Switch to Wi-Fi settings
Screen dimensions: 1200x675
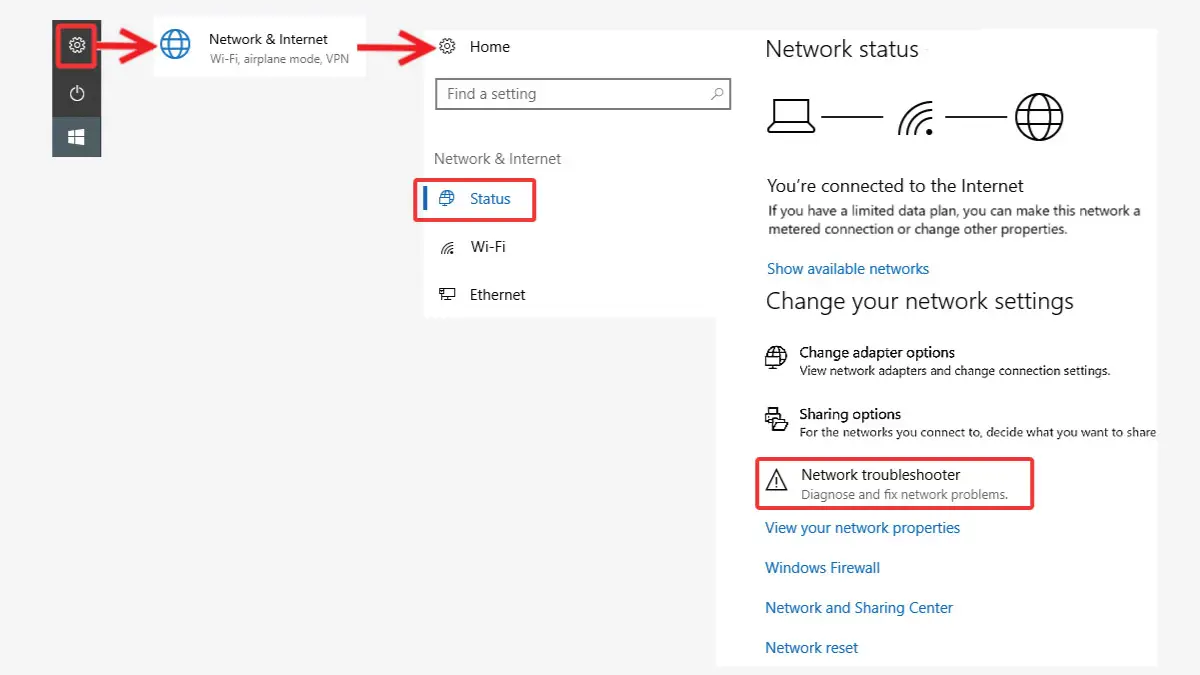(x=489, y=247)
